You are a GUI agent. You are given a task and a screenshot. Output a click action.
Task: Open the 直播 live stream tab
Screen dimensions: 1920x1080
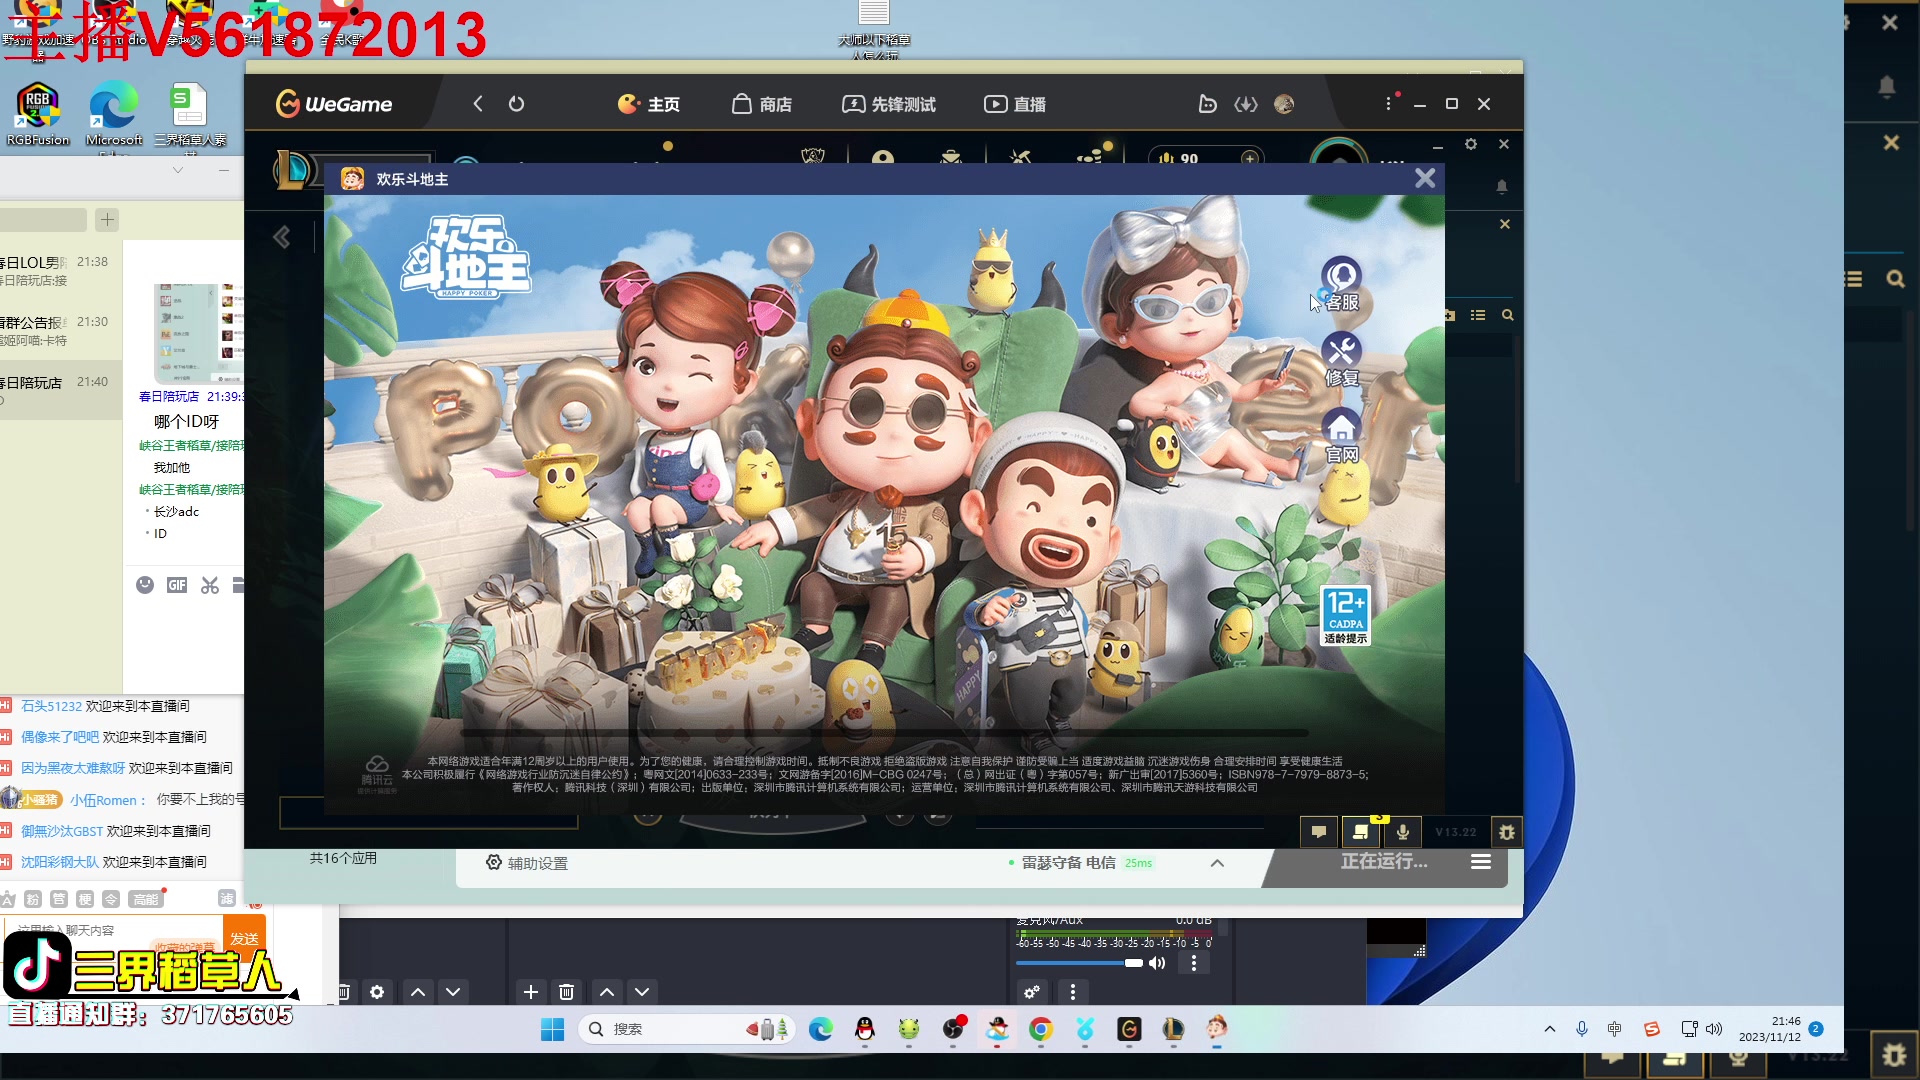tap(1015, 104)
